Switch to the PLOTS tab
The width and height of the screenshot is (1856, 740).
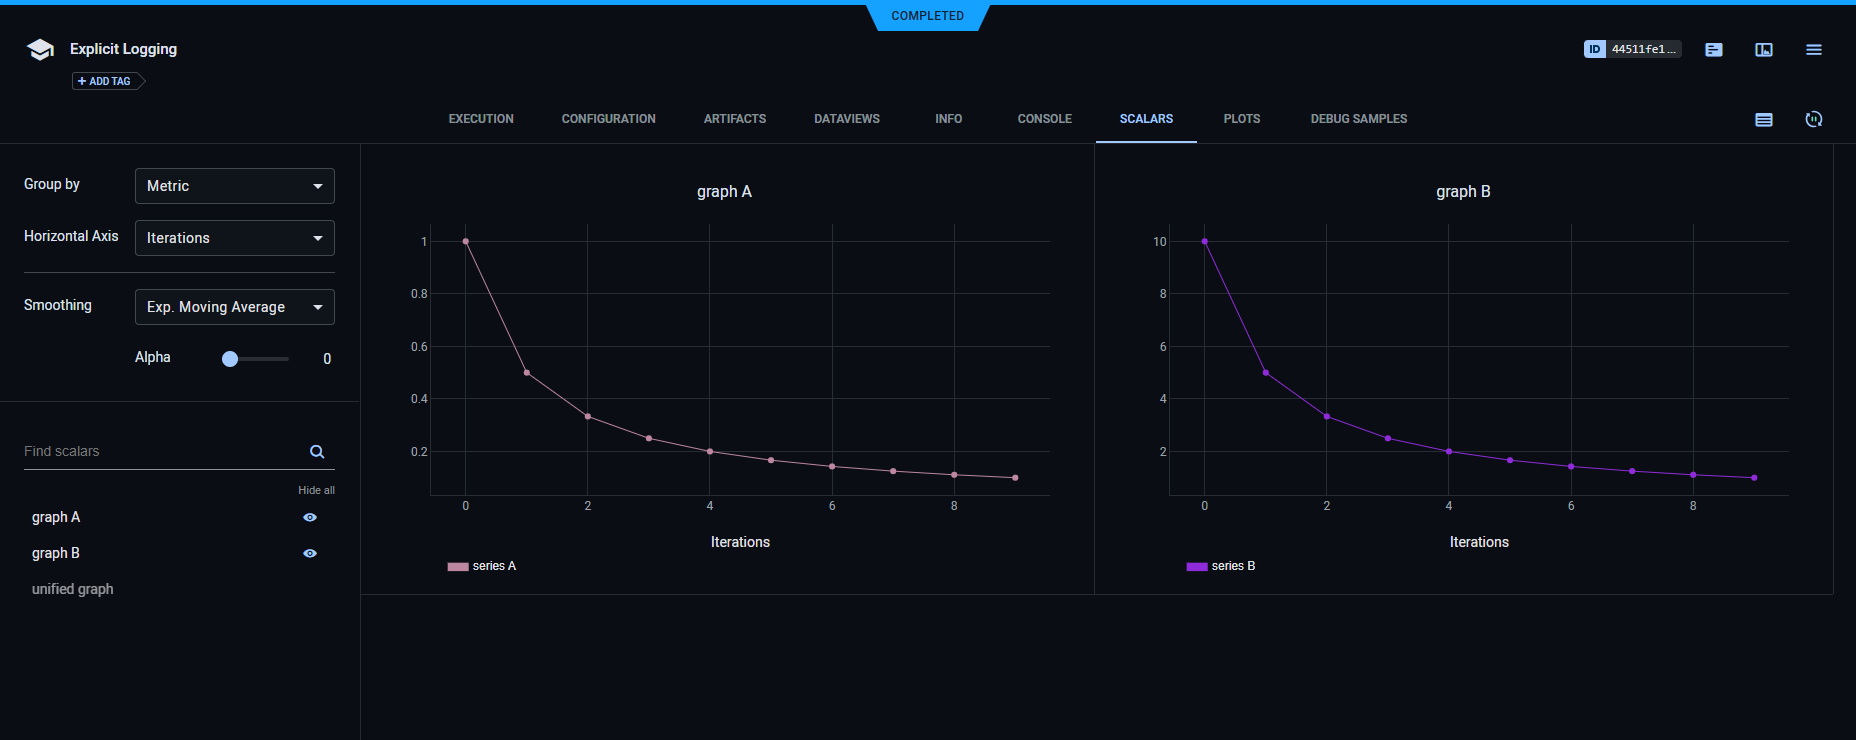(x=1241, y=119)
